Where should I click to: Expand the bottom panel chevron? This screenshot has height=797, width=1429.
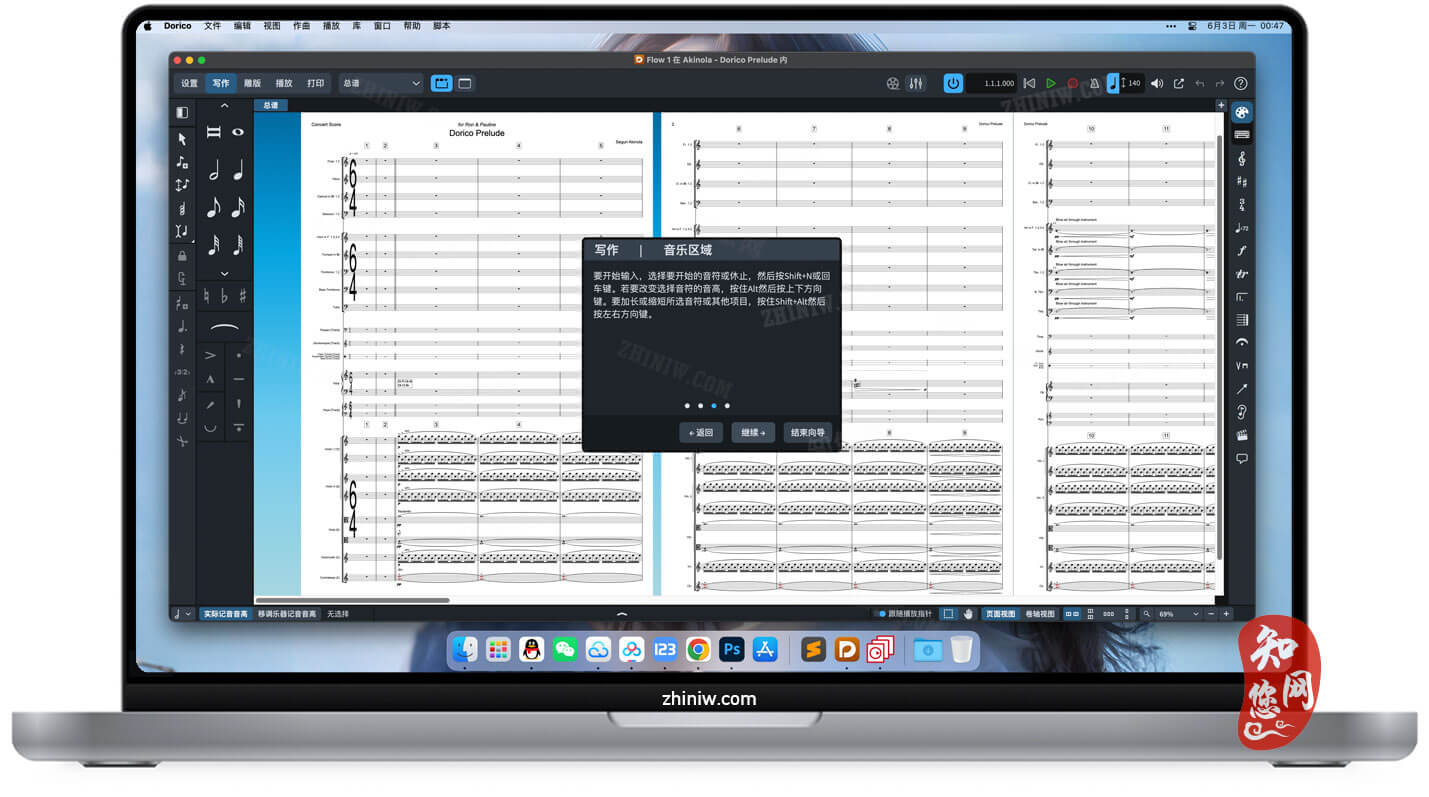pos(622,614)
